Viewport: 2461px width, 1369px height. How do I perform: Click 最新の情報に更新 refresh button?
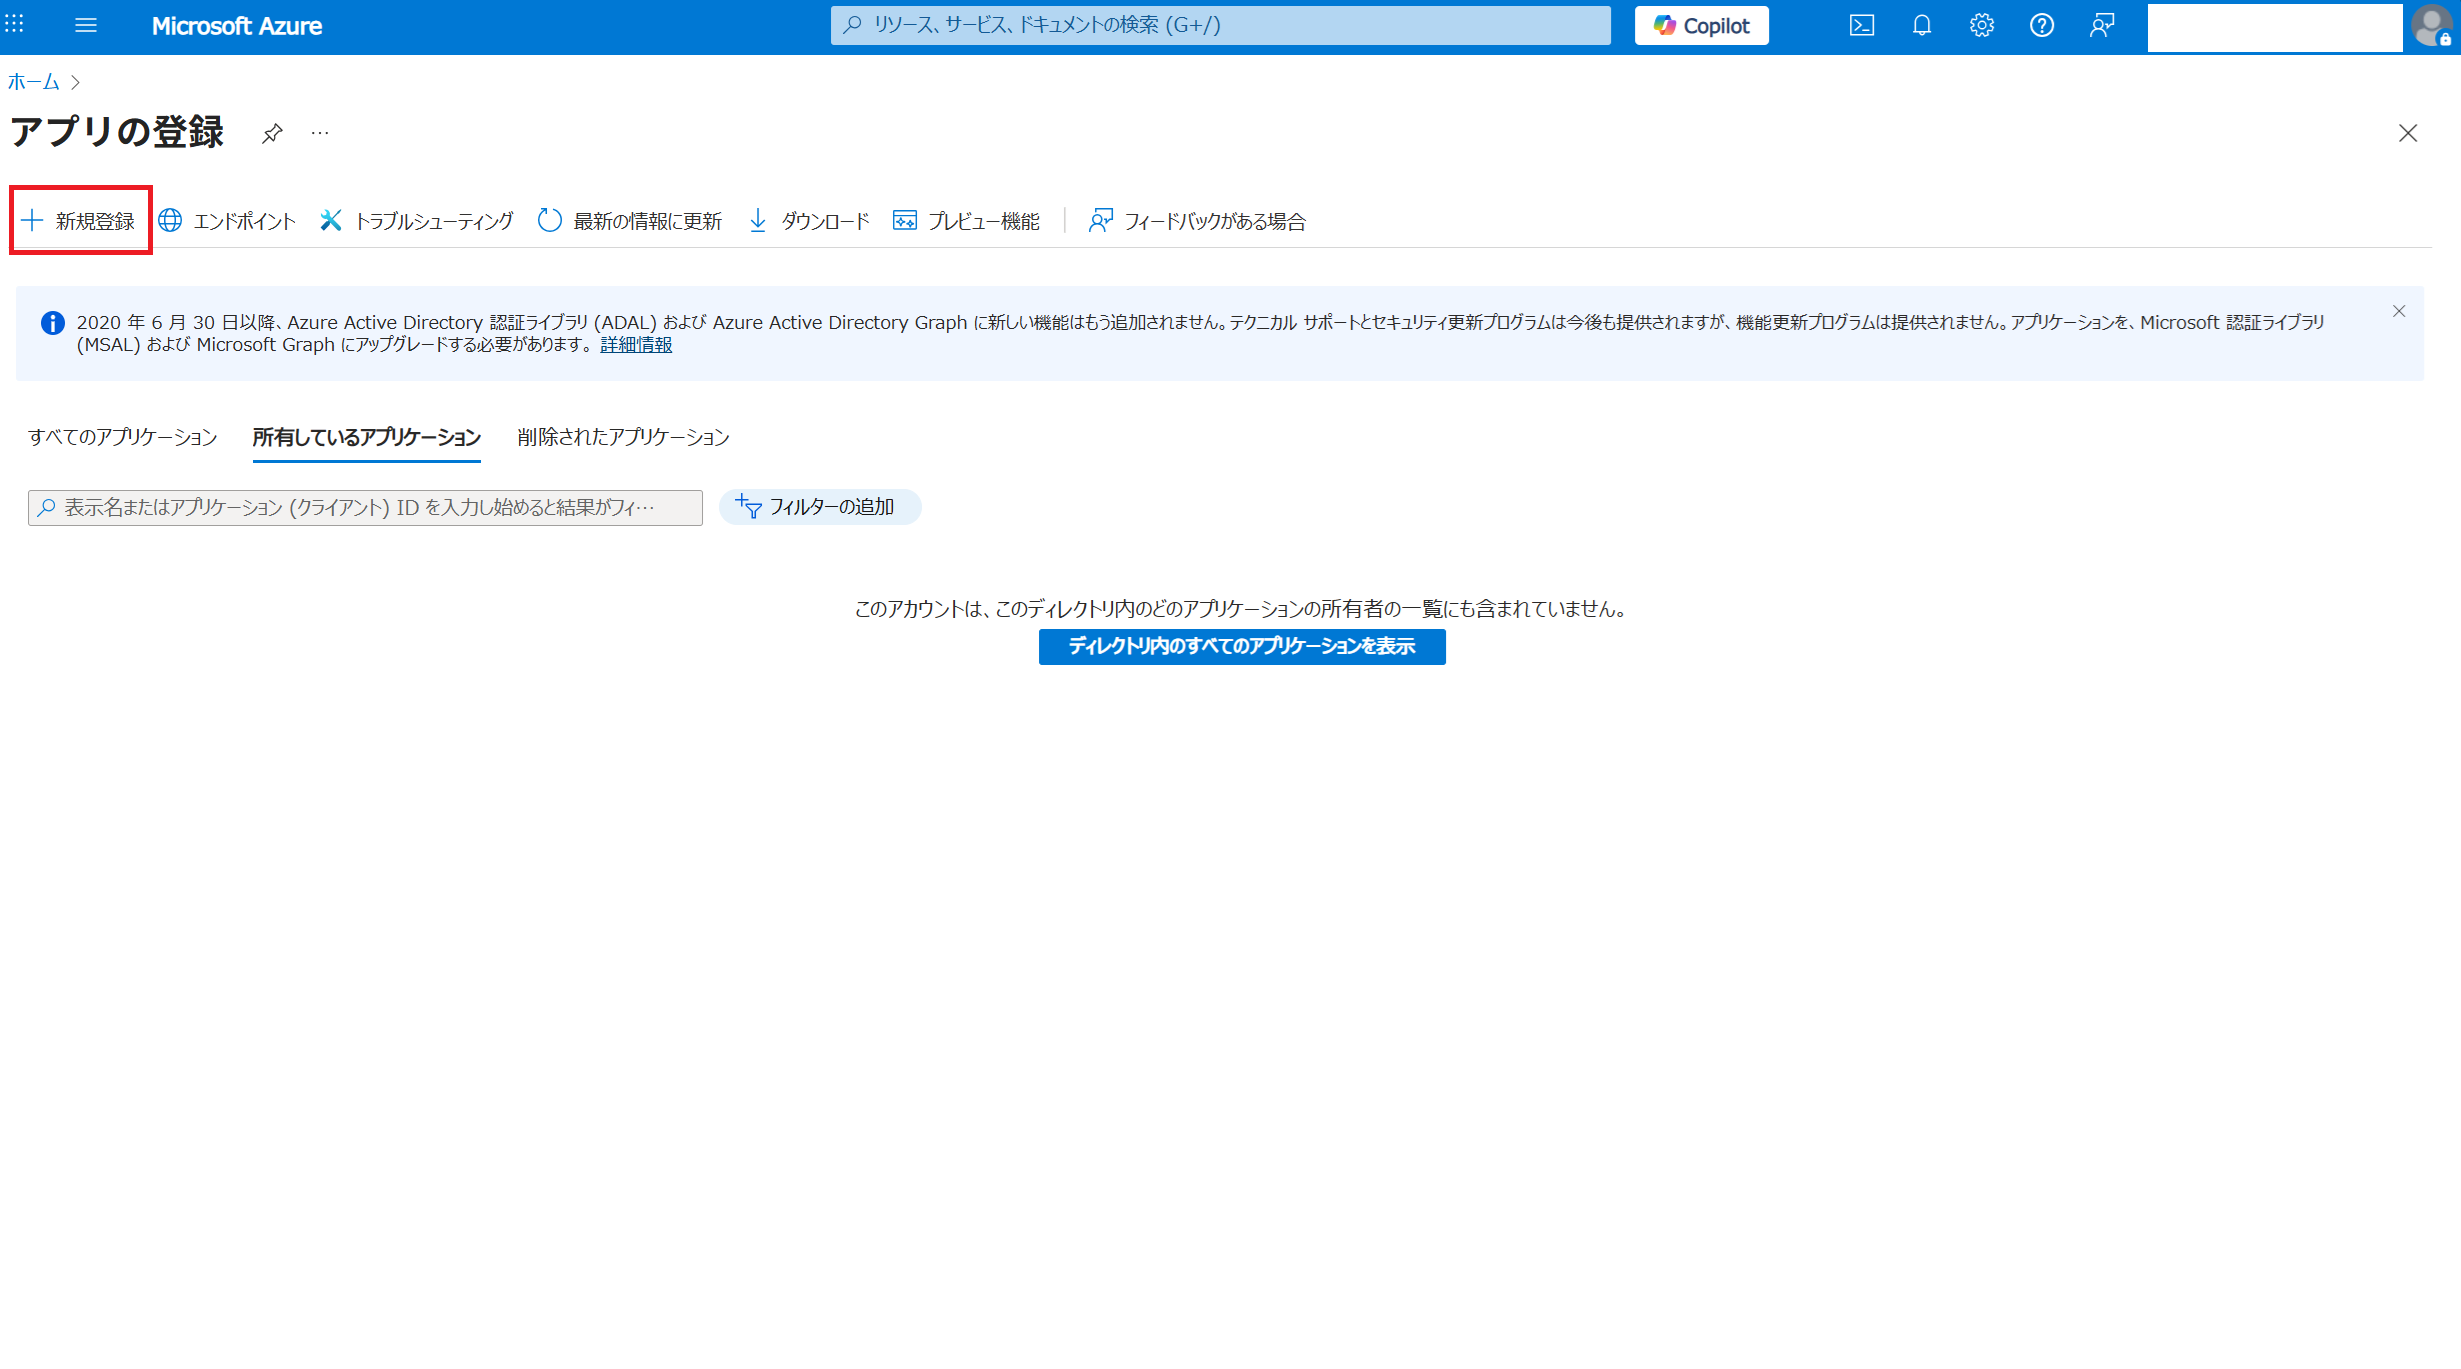tap(630, 221)
